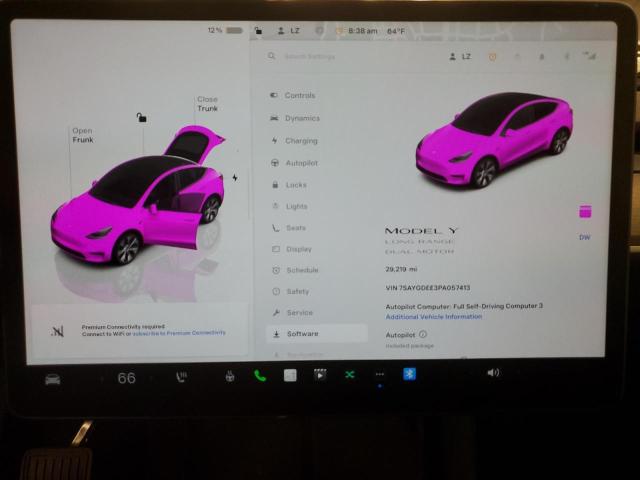Open the Theater clapperboard app icon
Image resolution: width=640 pixels, height=480 pixels.
click(x=320, y=375)
